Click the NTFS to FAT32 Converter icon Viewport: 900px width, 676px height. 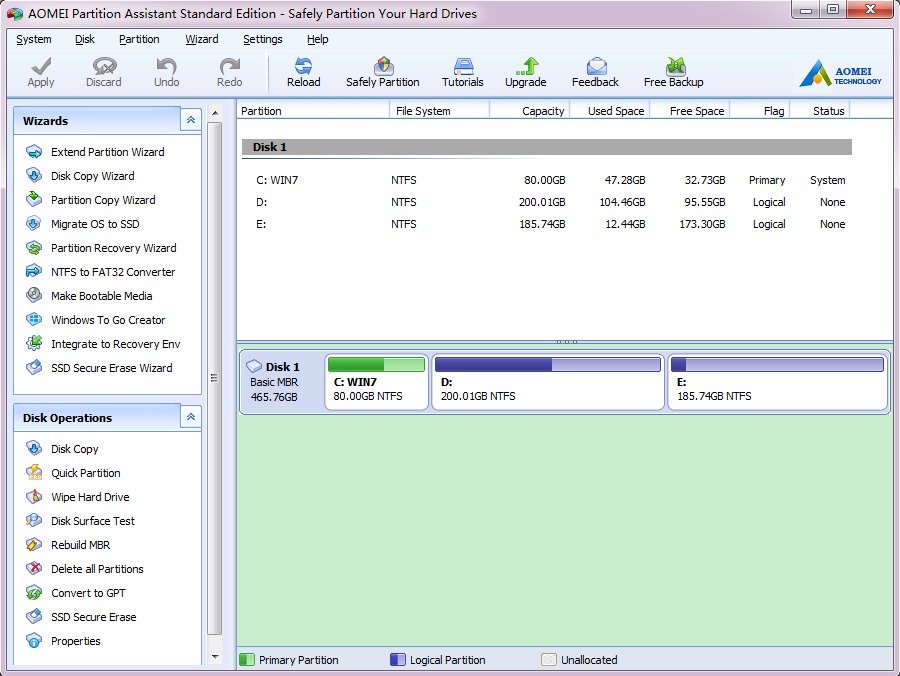tap(34, 271)
